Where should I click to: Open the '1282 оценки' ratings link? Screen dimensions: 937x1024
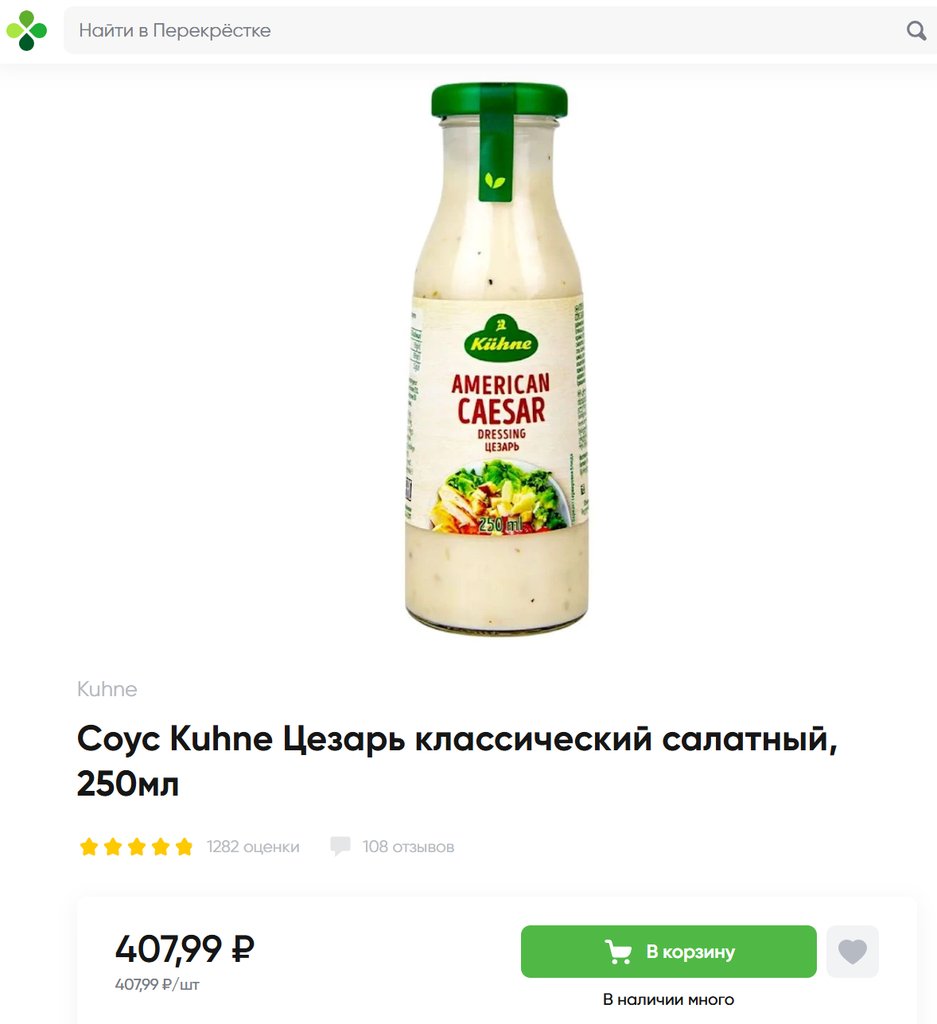(253, 847)
